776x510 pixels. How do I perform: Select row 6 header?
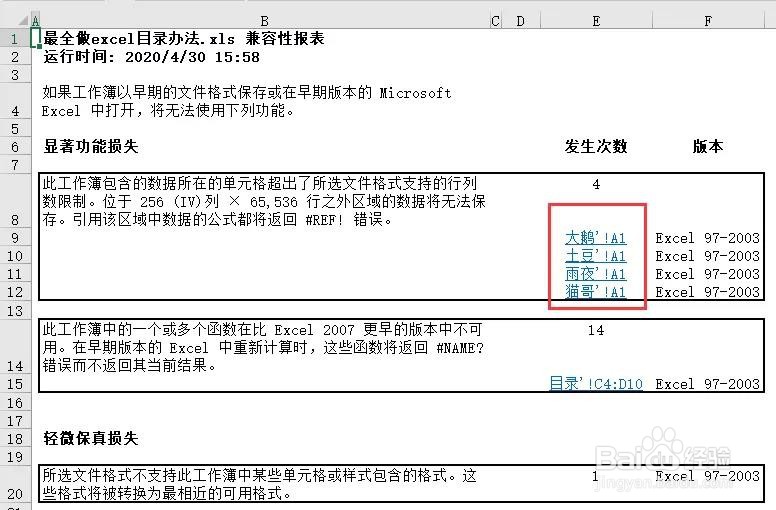pyautogui.click(x=15, y=147)
